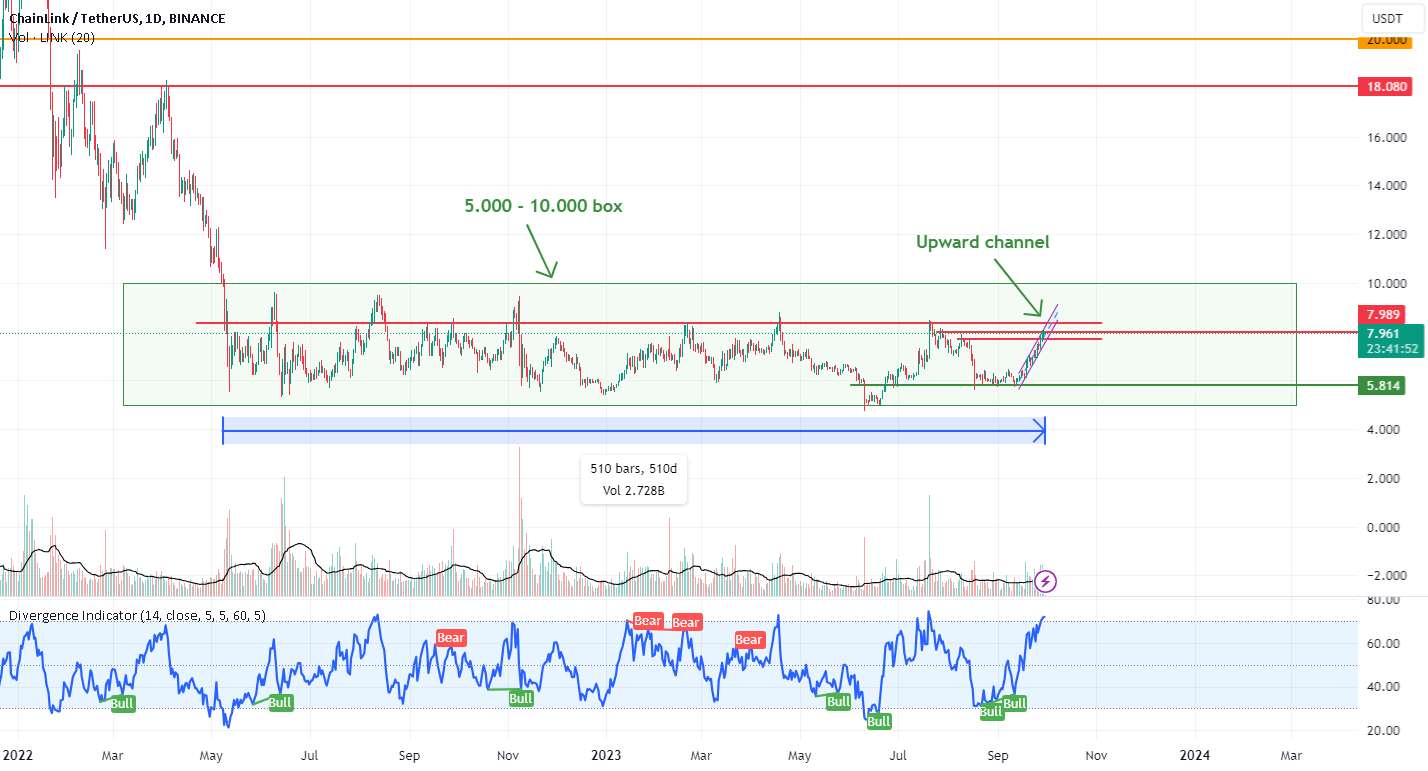Click the red 18.080 price label
The height and width of the screenshot is (771, 1428).
(x=1387, y=87)
